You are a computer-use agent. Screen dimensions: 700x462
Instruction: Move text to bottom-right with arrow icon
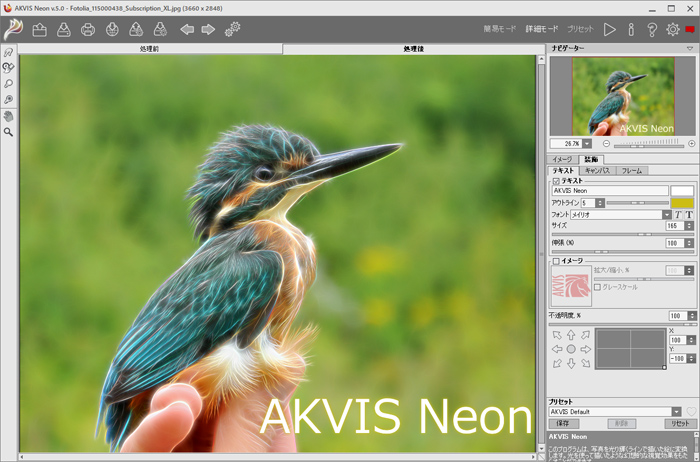[585, 364]
